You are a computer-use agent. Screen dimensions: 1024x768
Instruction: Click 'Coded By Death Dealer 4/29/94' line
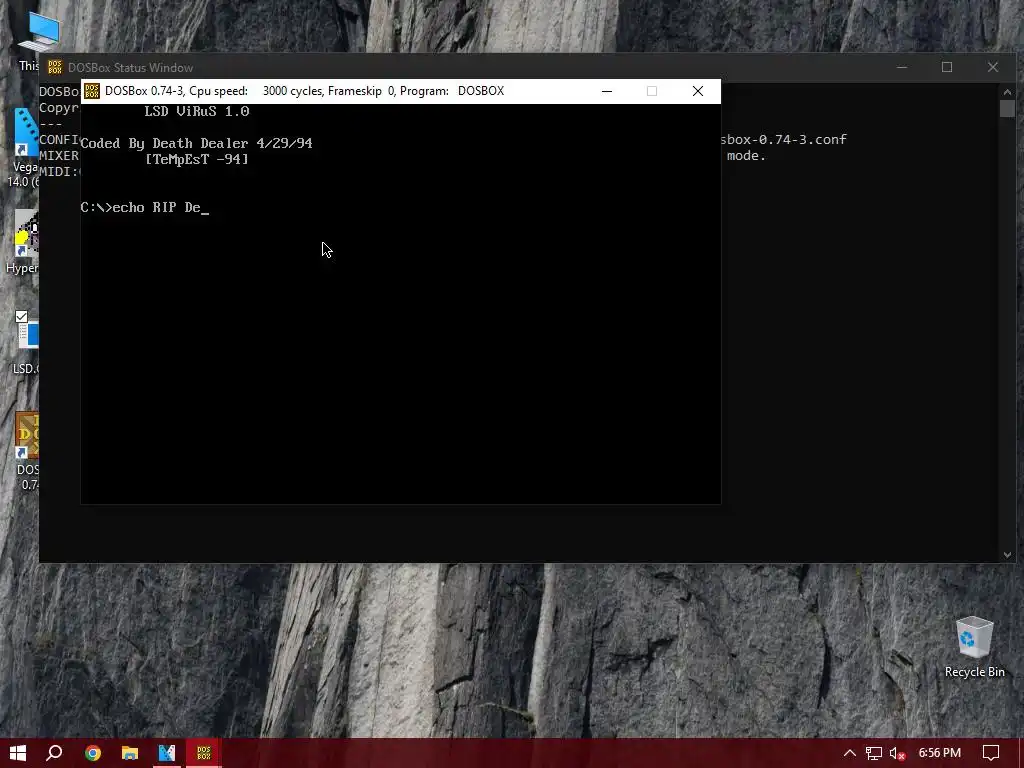point(197,143)
